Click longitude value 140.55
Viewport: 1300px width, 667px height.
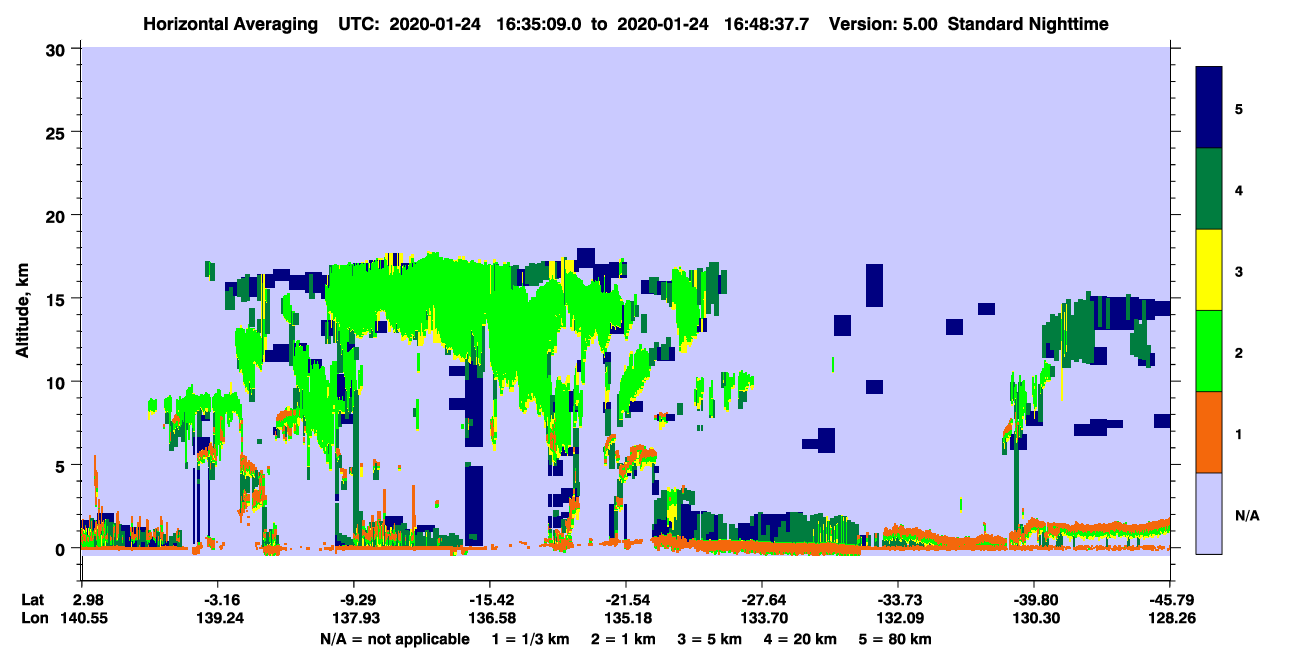coord(82,619)
